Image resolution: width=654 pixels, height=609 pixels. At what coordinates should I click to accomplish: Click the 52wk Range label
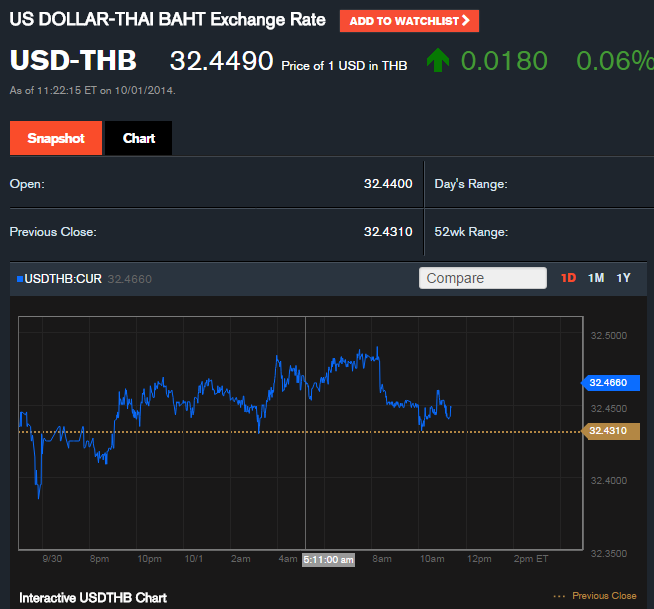tap(471, 232)
